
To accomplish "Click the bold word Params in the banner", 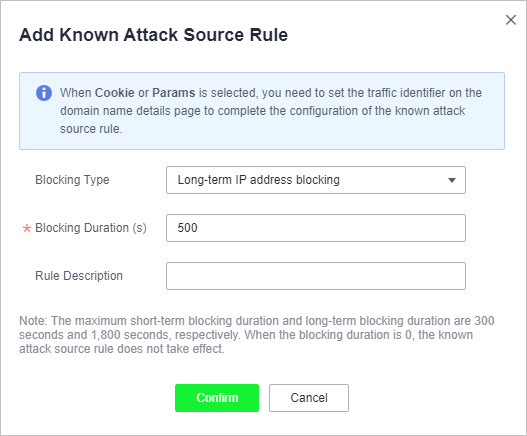I will point(174,93).
